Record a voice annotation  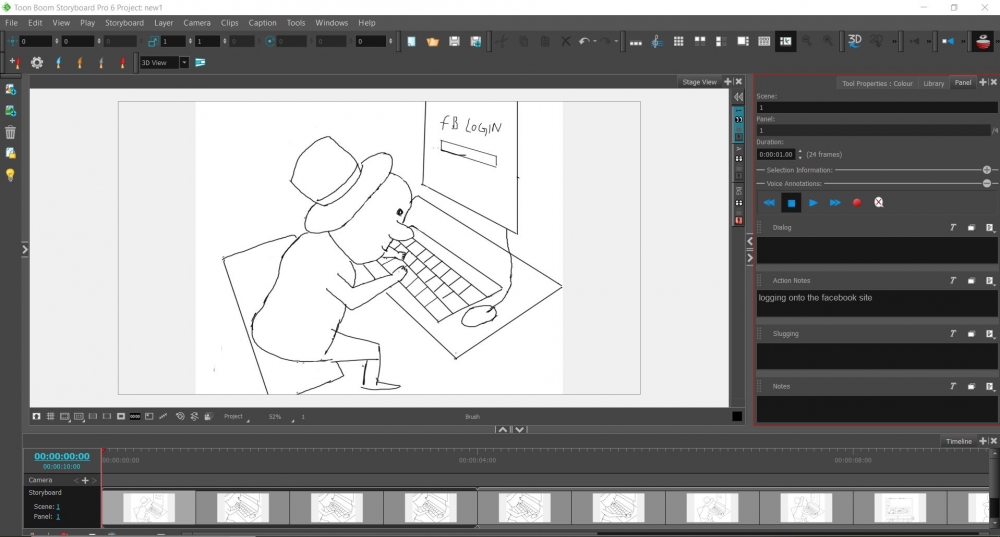pyautogui.click(x=857, y=203)
